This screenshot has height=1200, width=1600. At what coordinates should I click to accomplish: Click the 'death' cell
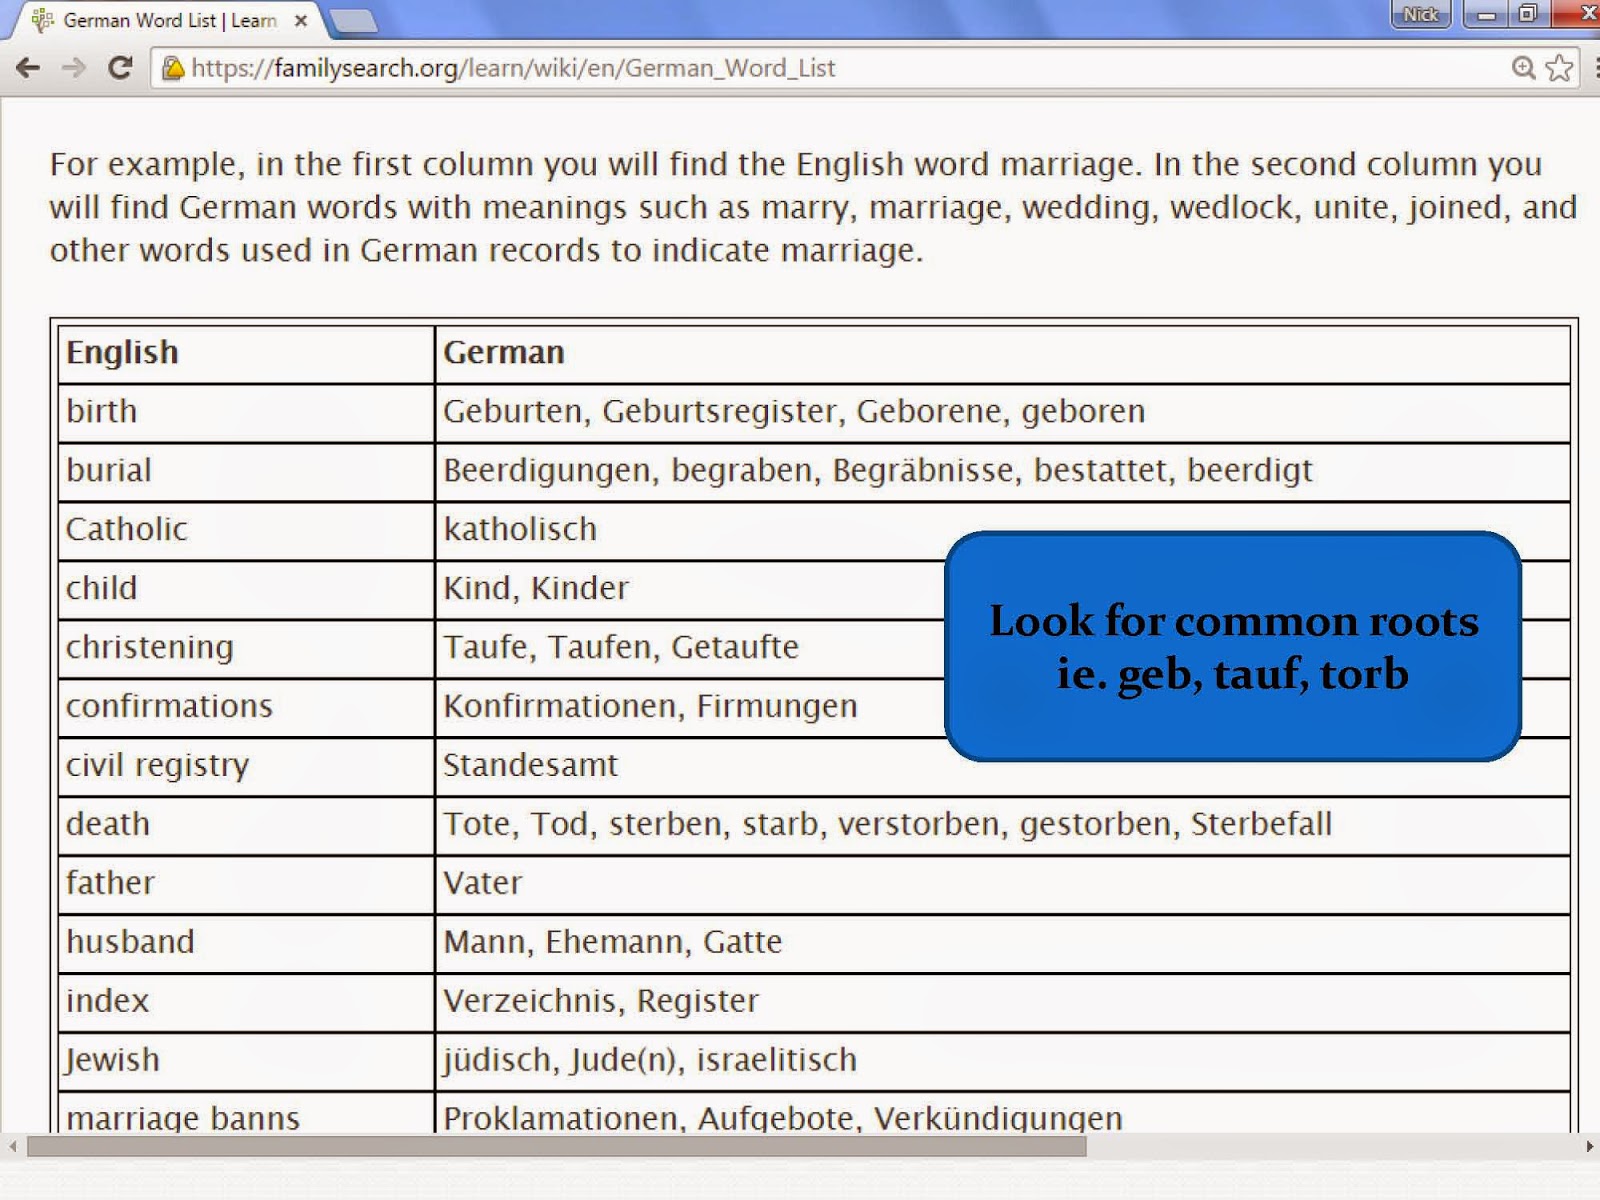pos(246,826)
